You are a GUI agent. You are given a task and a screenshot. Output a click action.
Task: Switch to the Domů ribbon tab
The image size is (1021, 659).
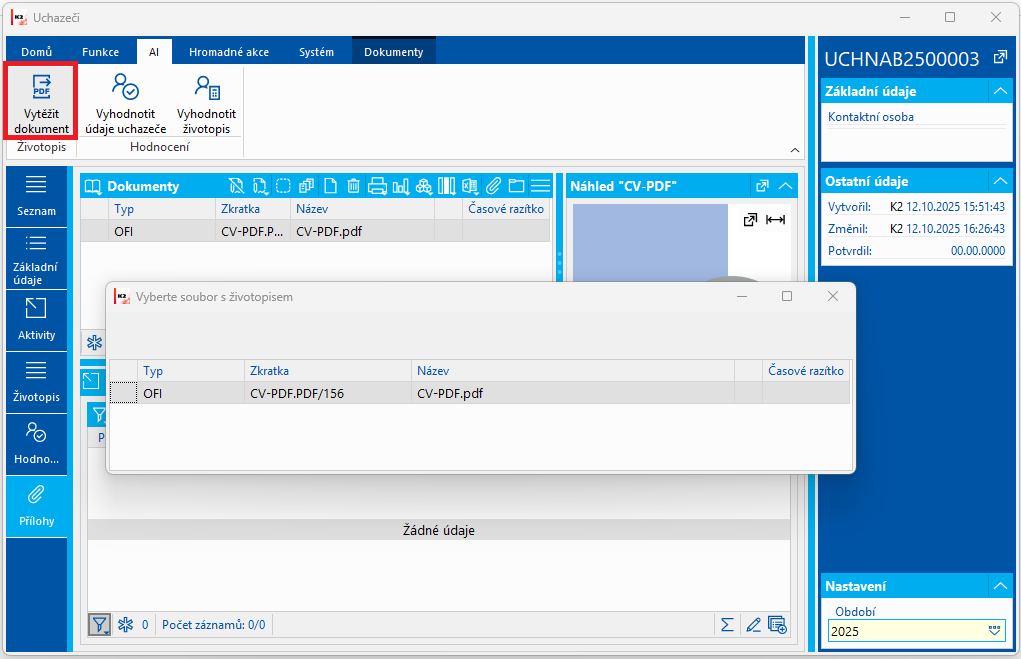tap(36, 52)
